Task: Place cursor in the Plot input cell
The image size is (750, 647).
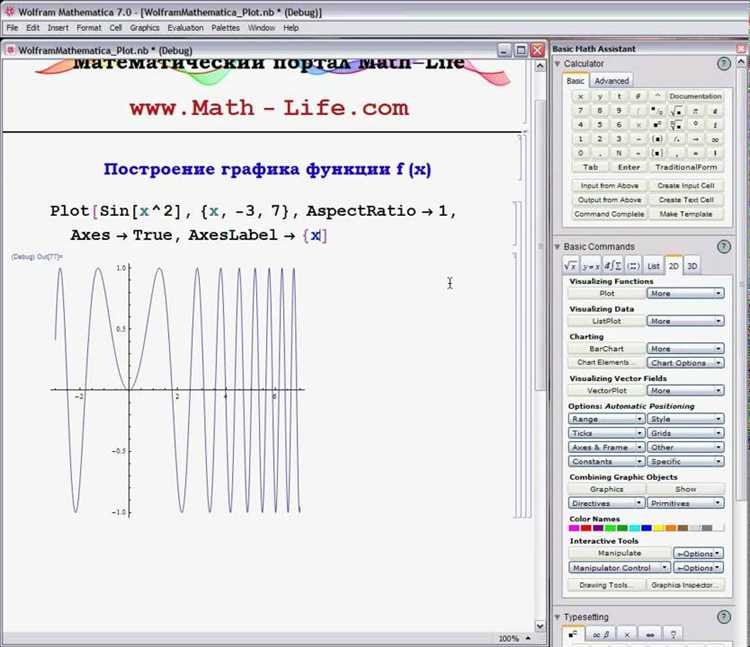Action: tap(254, 223)
